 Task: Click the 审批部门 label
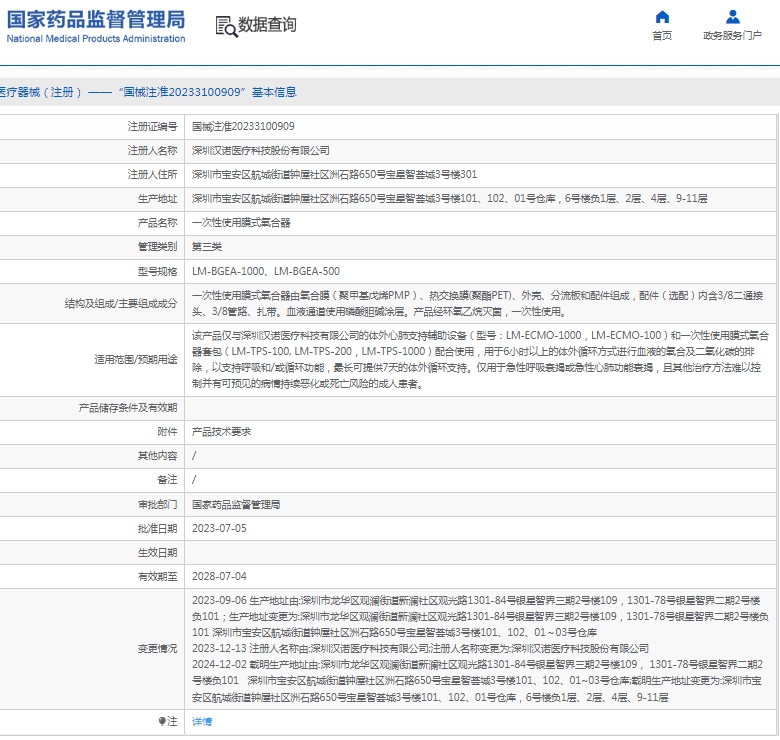[157, 504]
